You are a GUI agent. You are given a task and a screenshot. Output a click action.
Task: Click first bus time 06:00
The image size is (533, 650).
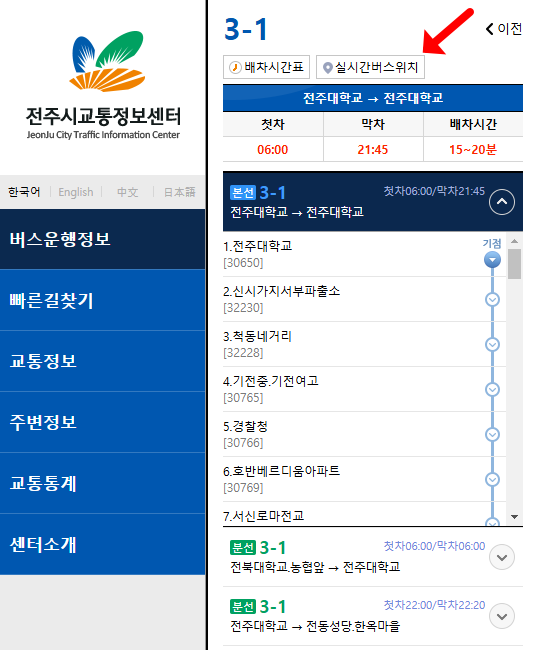pos(273,149)
